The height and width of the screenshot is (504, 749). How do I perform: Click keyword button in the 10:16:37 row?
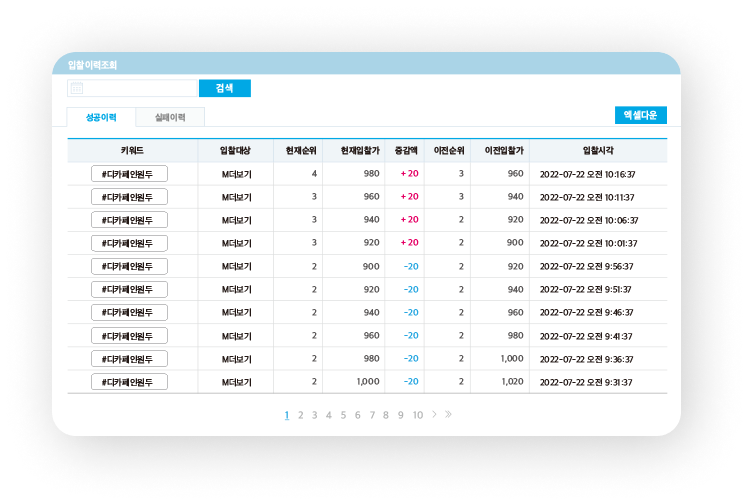coord(129,174)
